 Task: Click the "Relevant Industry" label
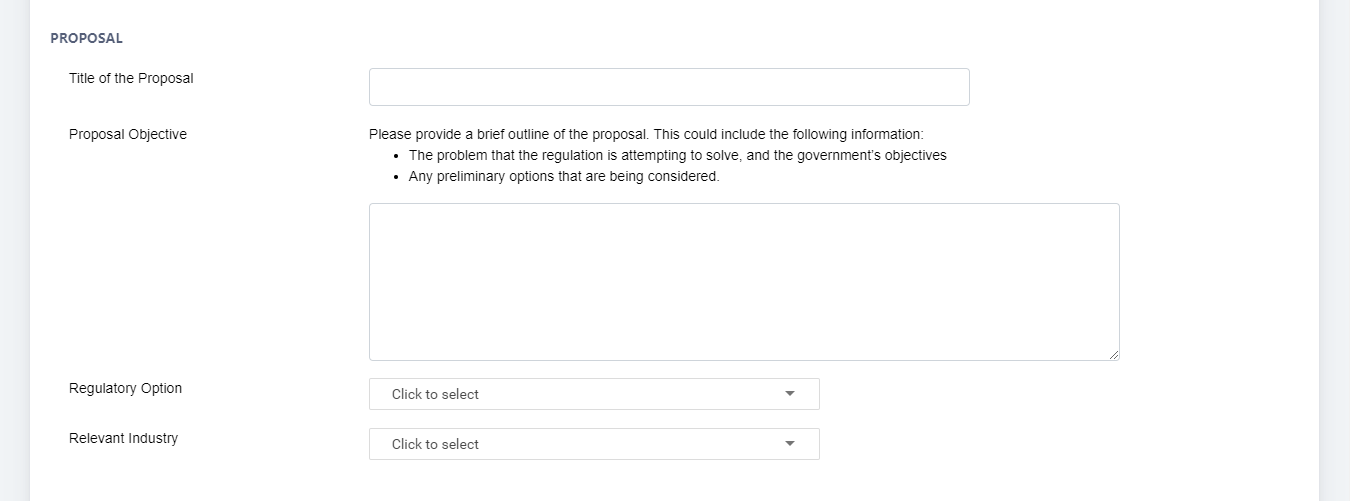[x=123, y=438]
